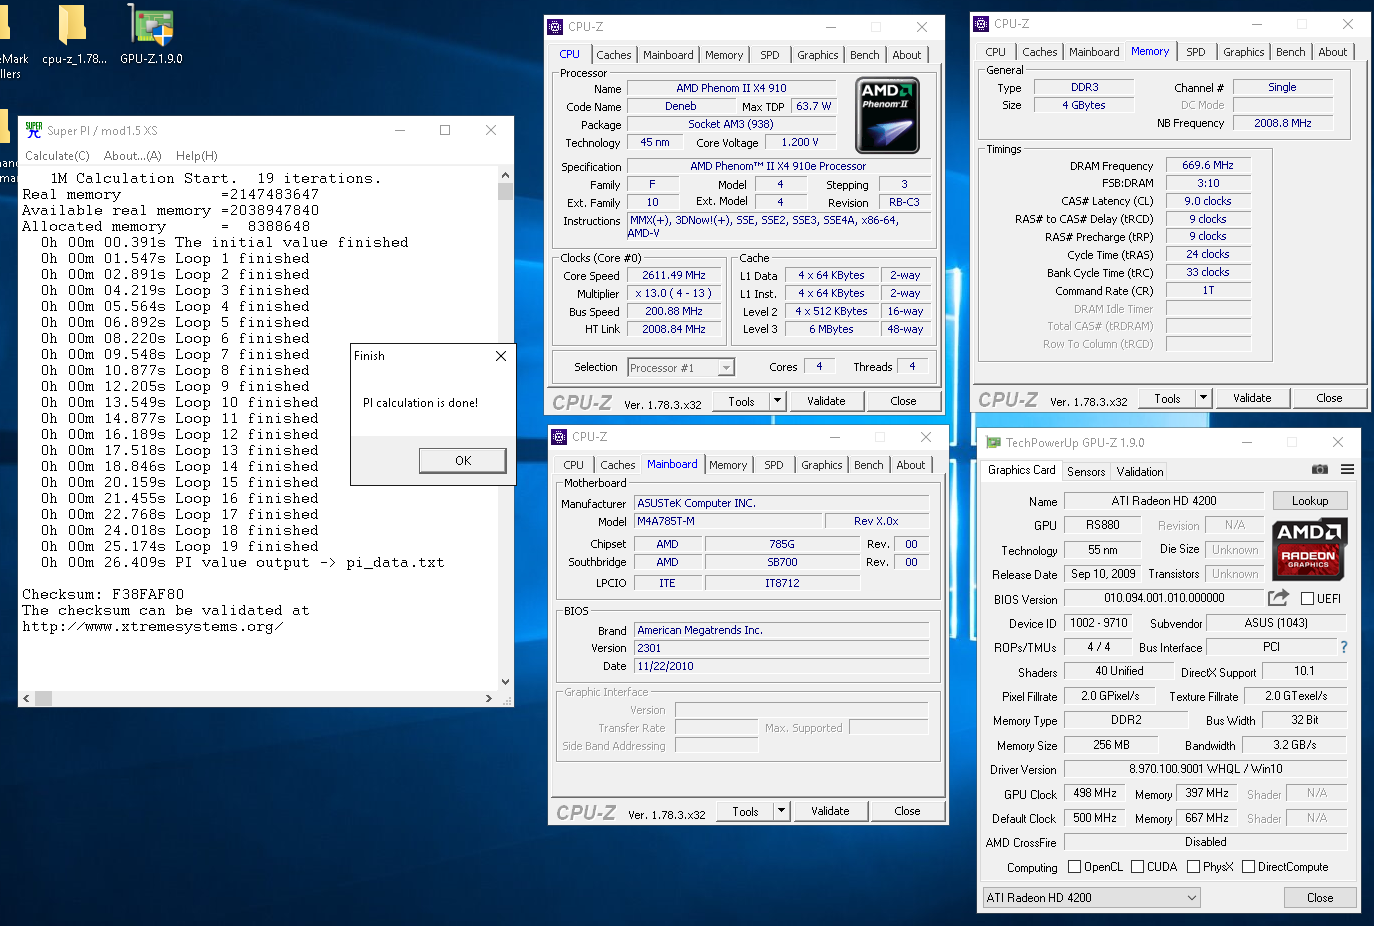Screen dimensions: 1374x926
Task: Click the AMD Radeon Graphics logo
Action: pos(1309,549)
